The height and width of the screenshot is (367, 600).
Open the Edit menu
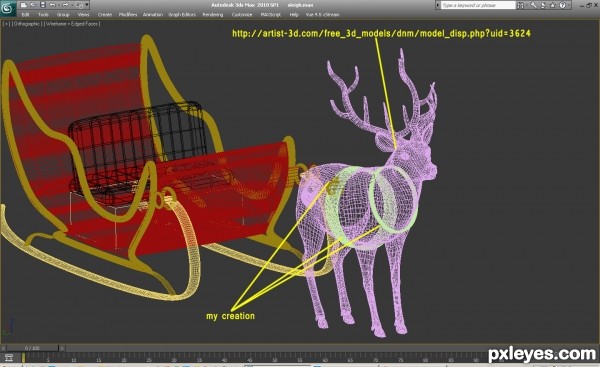tap(25, 15)
